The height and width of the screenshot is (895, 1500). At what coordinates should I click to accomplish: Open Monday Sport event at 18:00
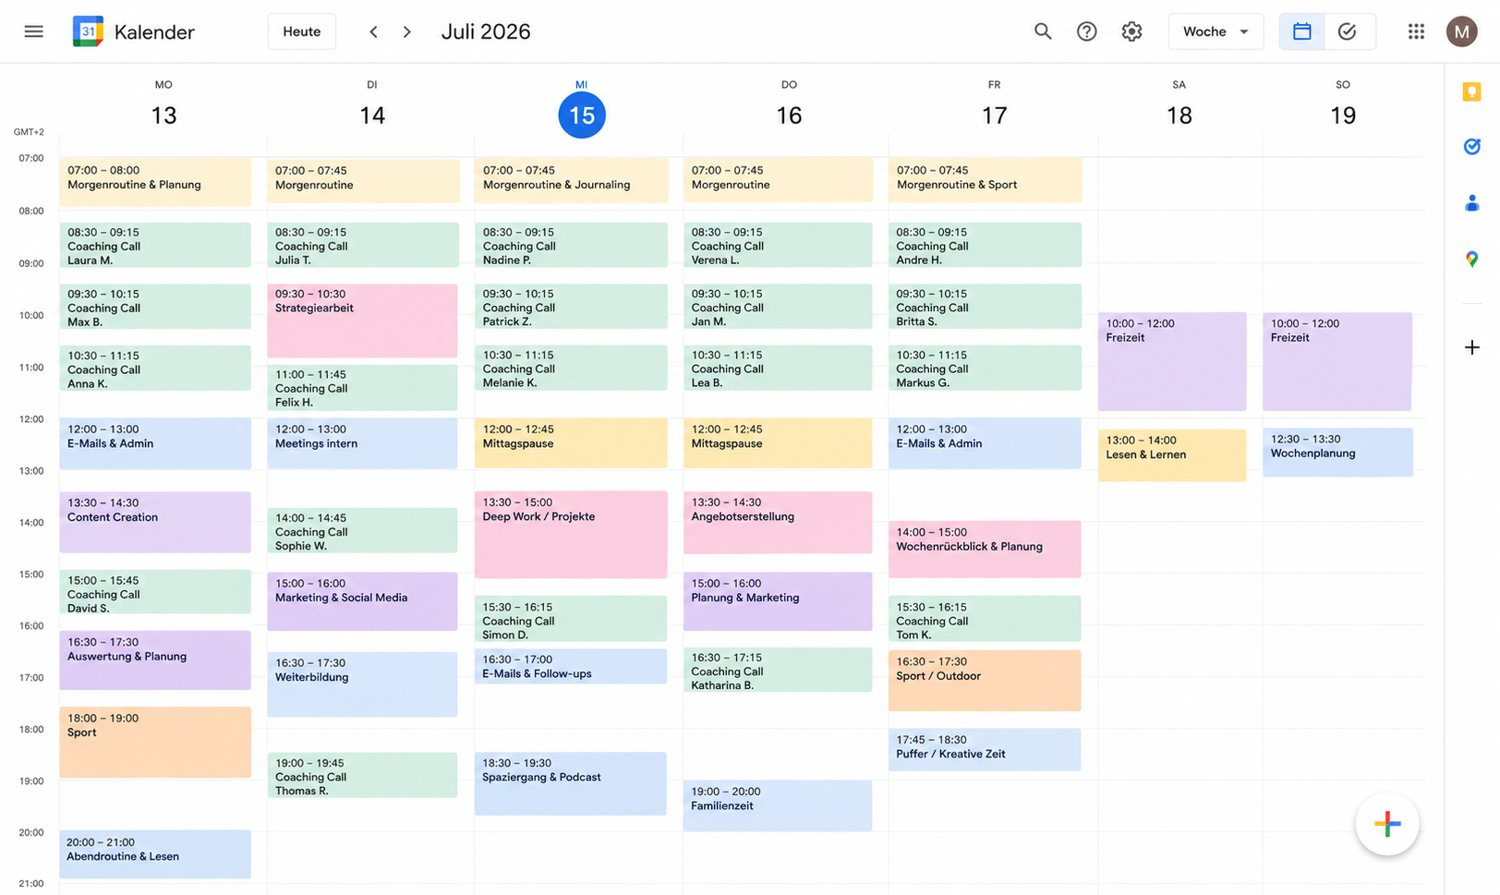155,742
